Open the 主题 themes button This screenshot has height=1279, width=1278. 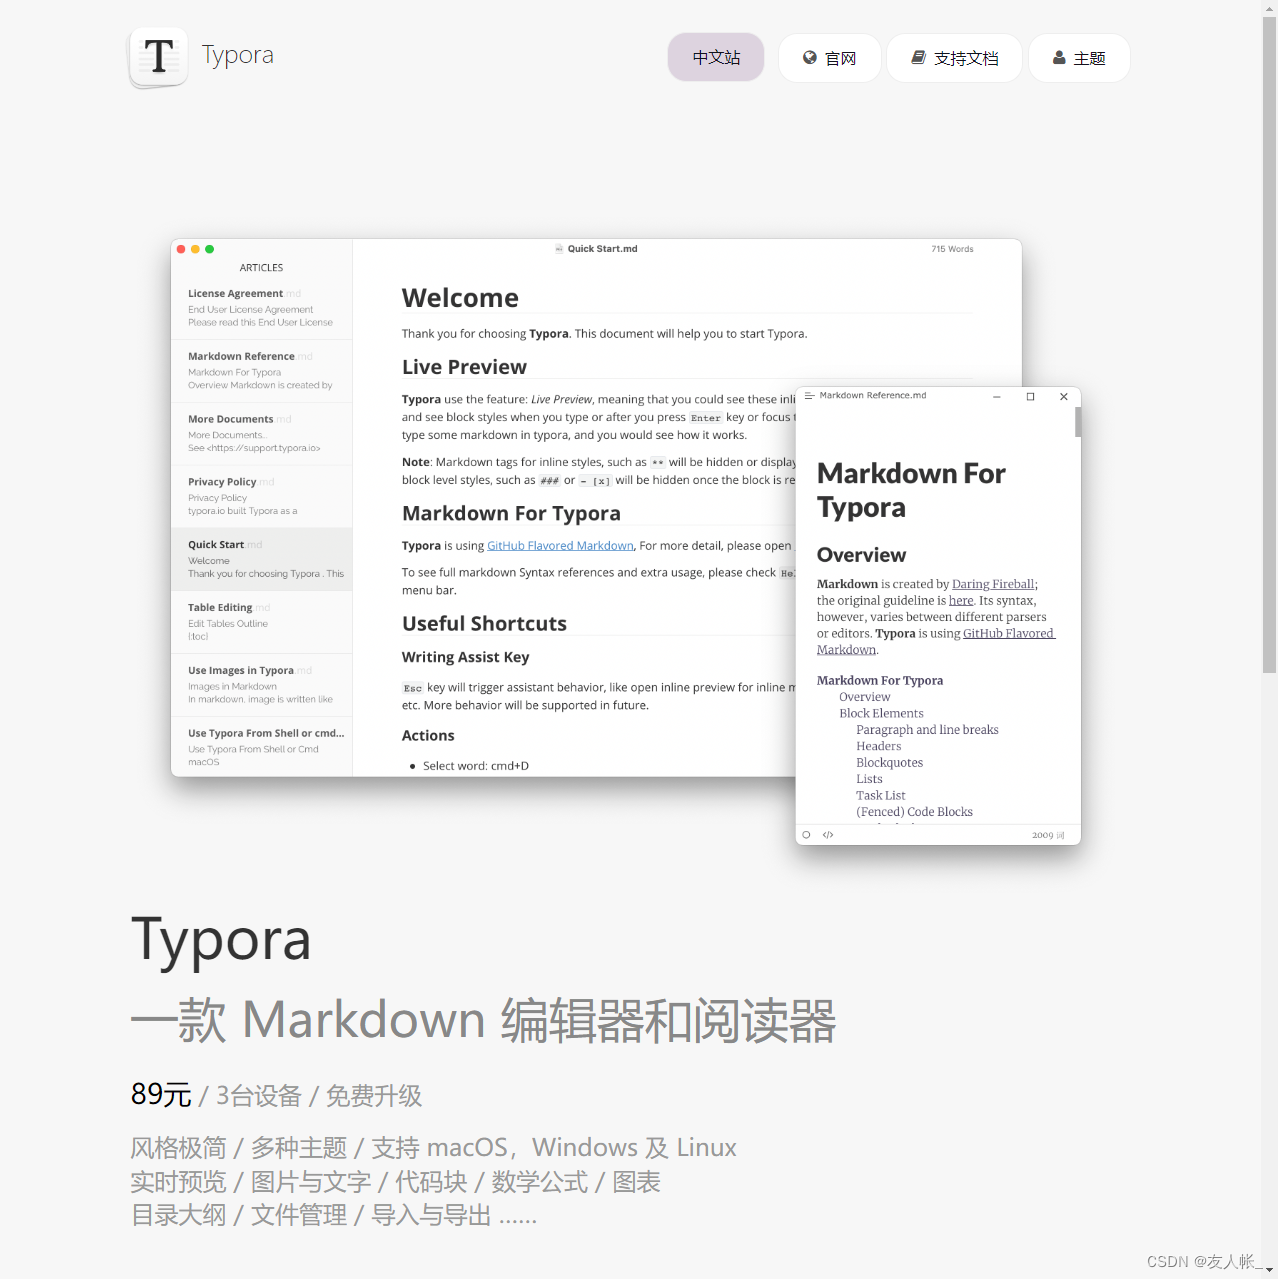pos(1079,58)
